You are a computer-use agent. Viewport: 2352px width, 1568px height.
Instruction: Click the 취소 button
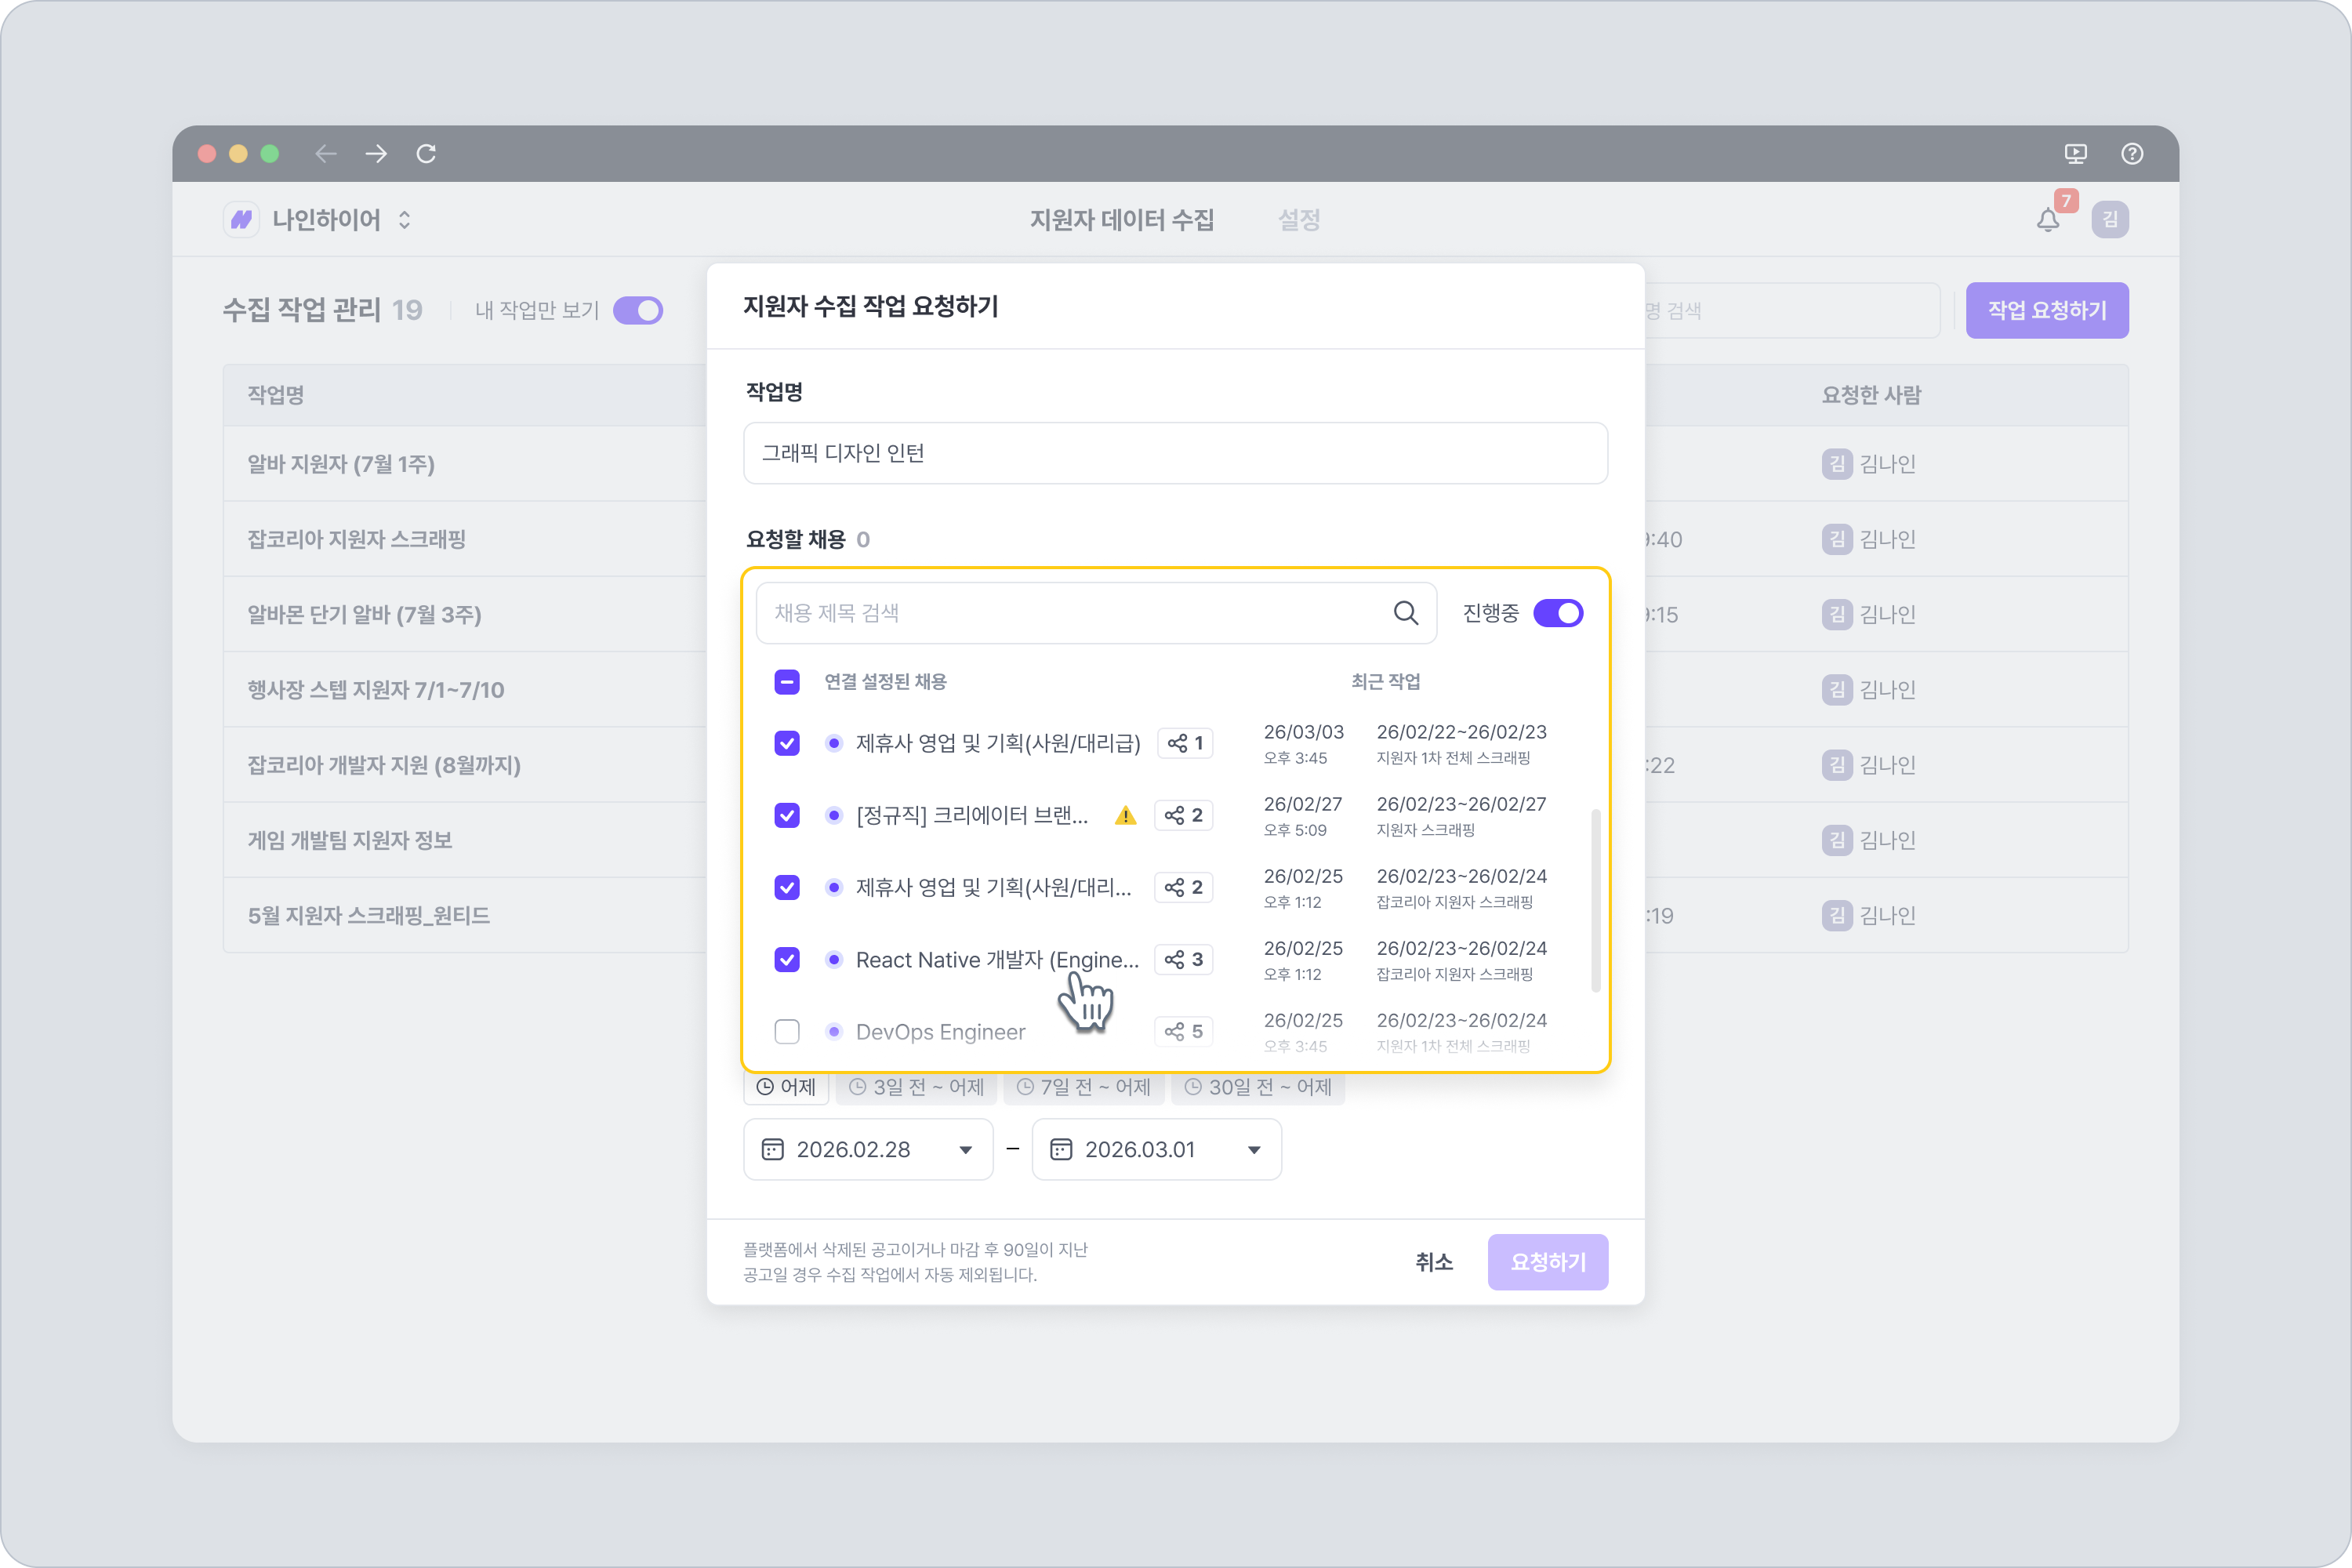(x=1433, y=1262)
